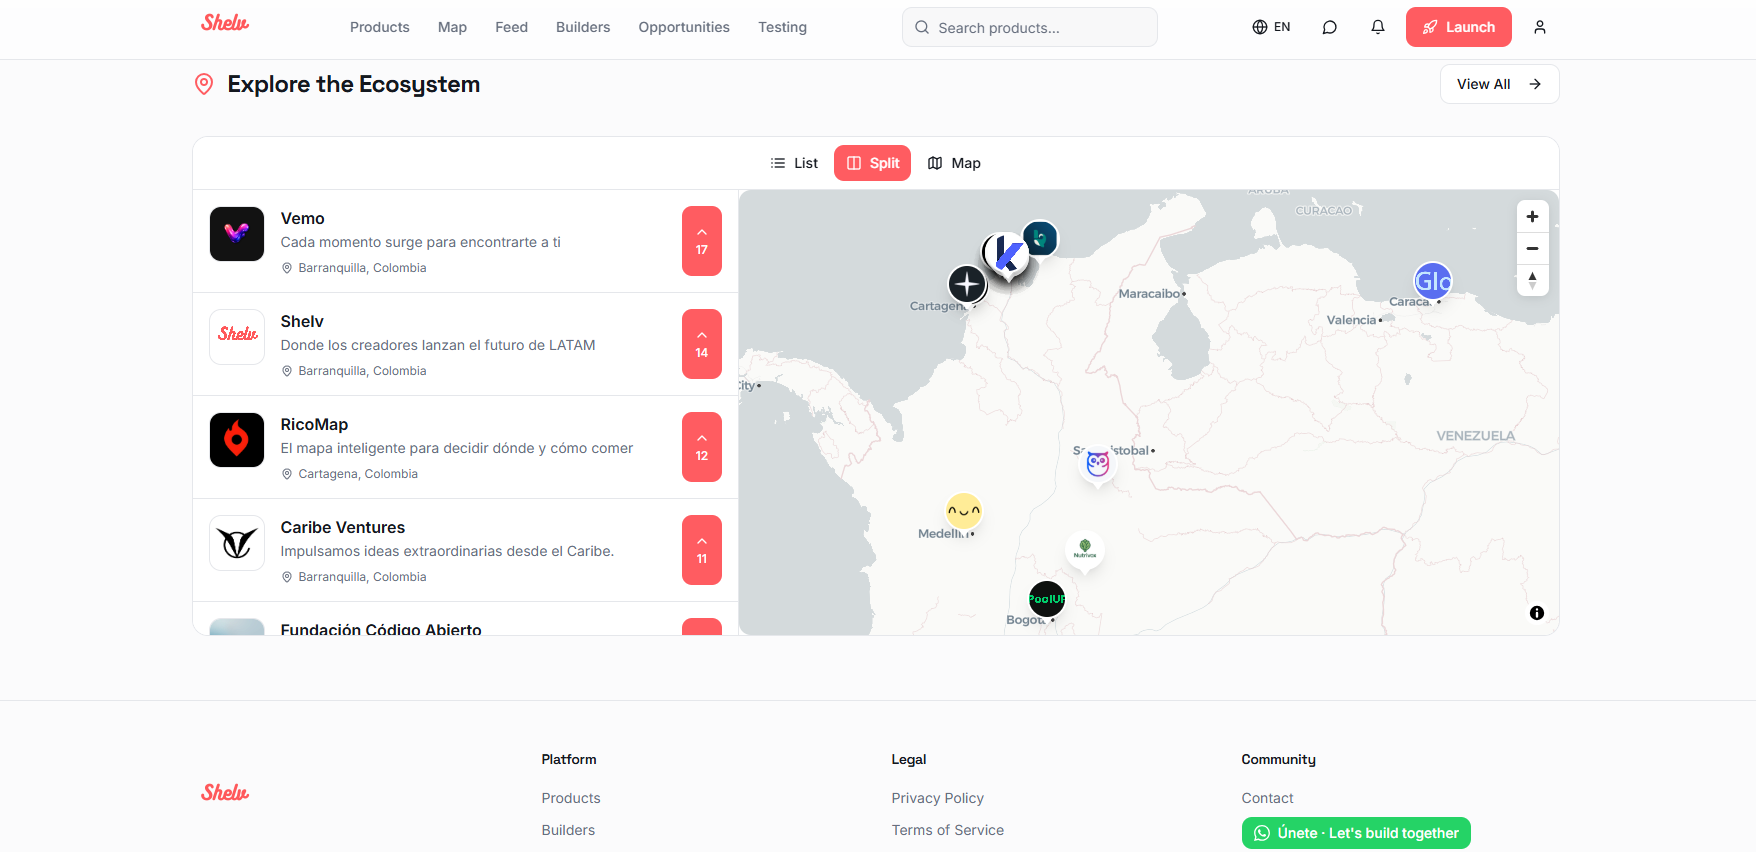
Task: Open the messages chat bubble icon
Action: [1329, 27]
